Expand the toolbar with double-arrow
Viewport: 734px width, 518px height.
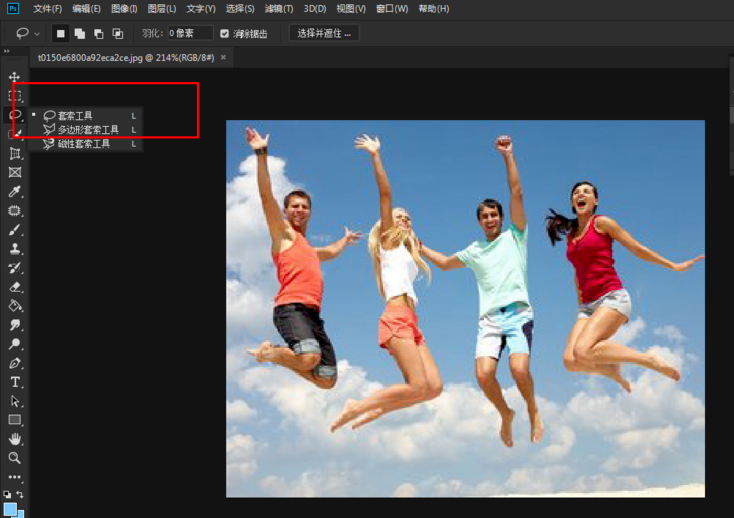(x=7, y=51)
